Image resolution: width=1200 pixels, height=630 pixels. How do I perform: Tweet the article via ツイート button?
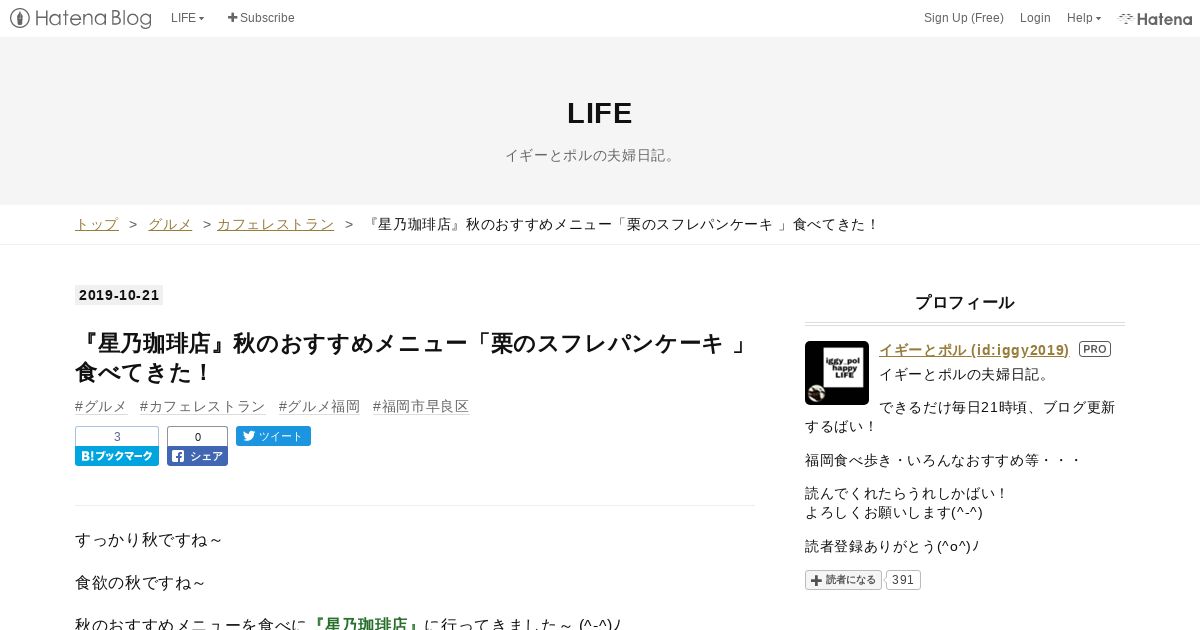point(273,436)
